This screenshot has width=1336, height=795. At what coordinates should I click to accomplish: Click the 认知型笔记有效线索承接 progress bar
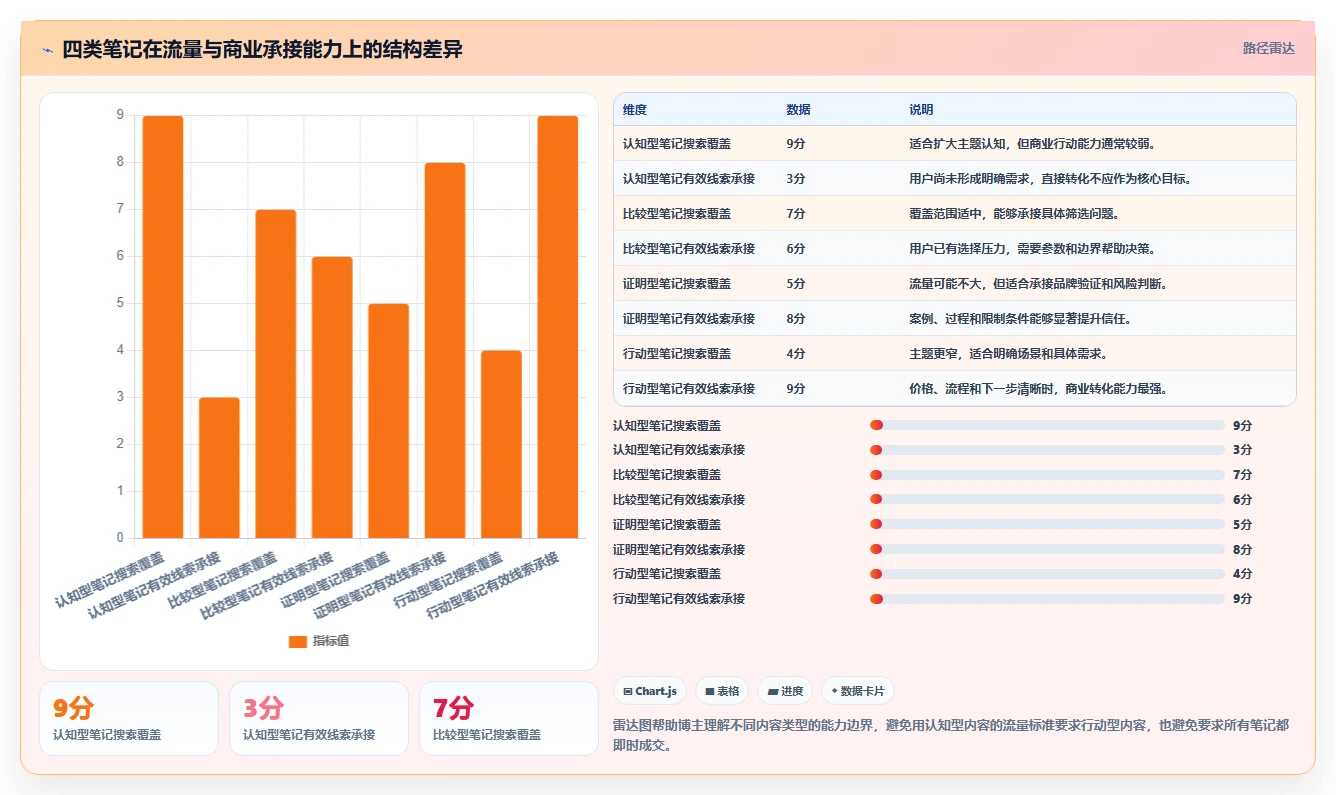click(1047, 450)
